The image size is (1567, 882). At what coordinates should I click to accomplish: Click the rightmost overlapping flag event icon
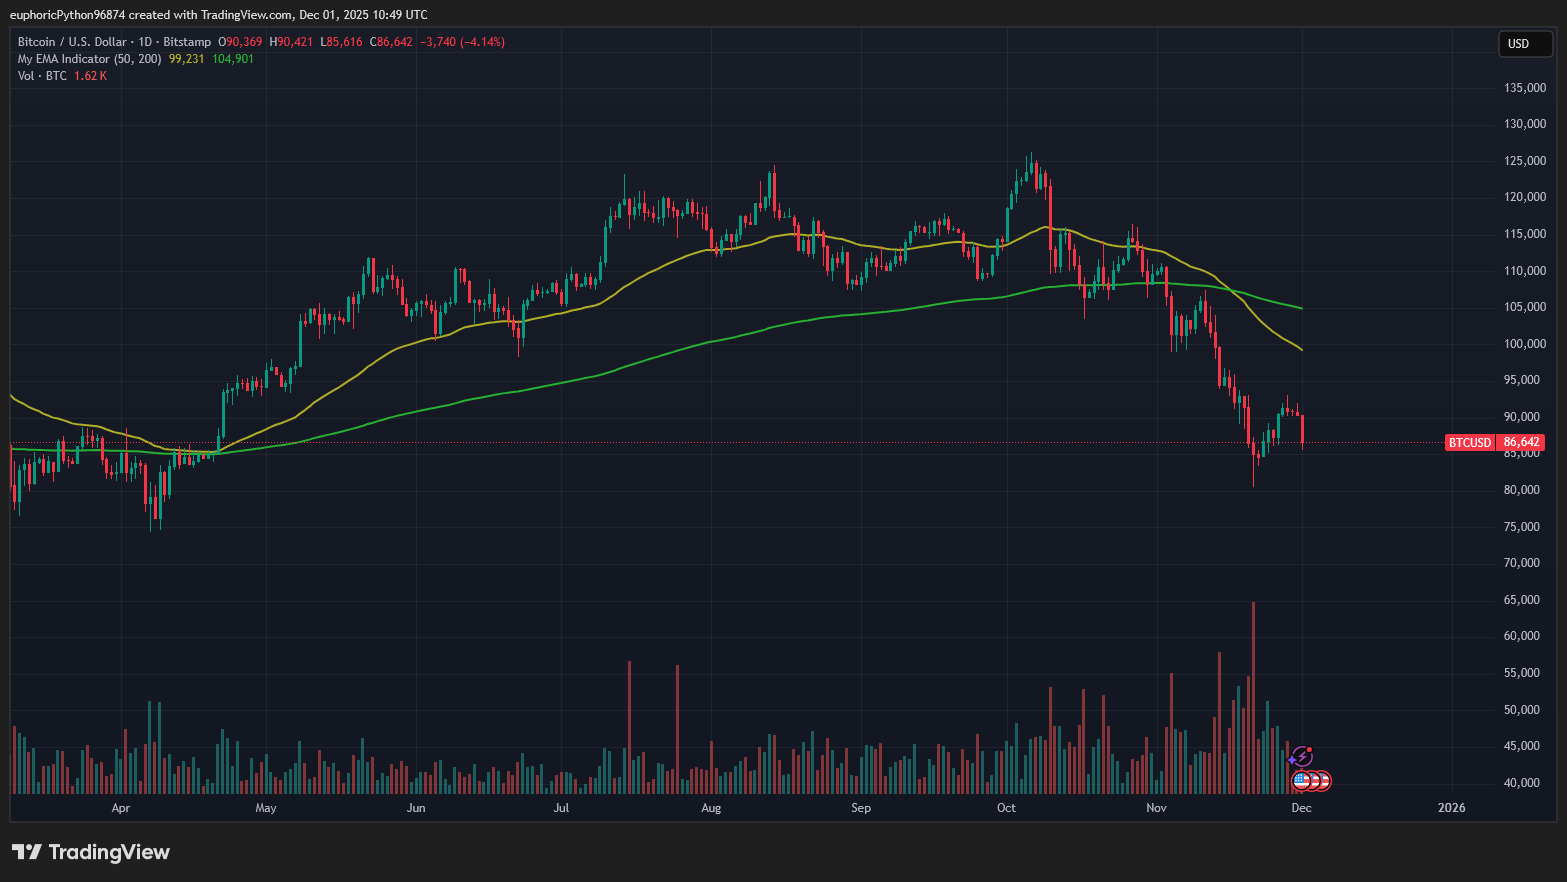pyautogui.click(x=1324, y=780)
